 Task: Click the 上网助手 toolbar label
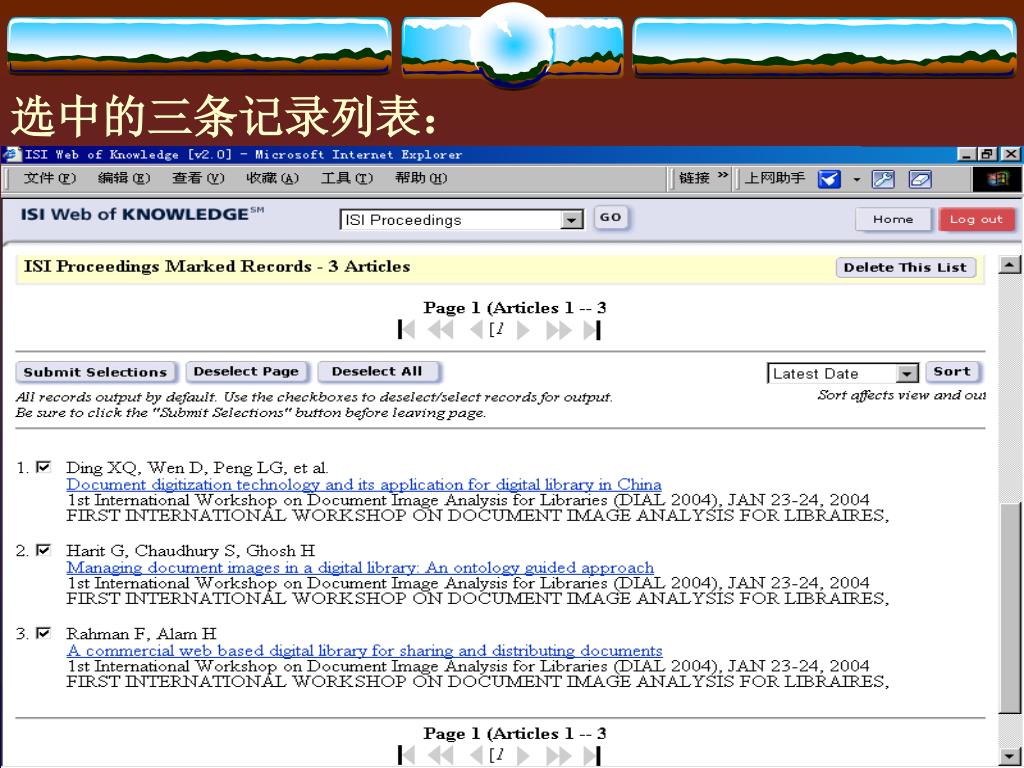[x=775, y=178]
